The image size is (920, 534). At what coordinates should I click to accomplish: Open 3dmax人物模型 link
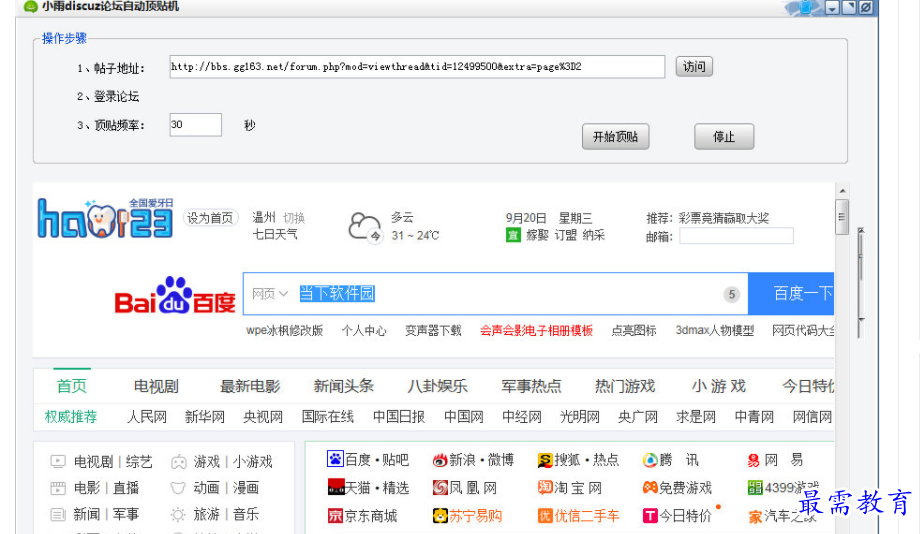[714, 330]
